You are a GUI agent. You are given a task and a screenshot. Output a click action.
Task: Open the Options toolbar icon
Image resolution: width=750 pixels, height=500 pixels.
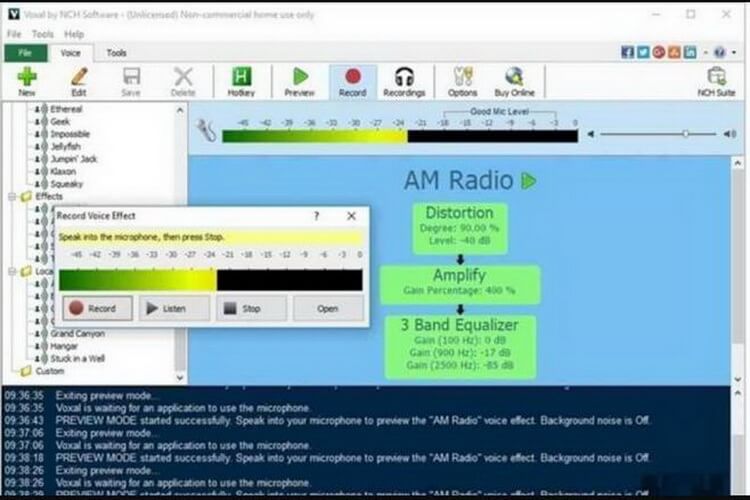(x=462, y=80)
